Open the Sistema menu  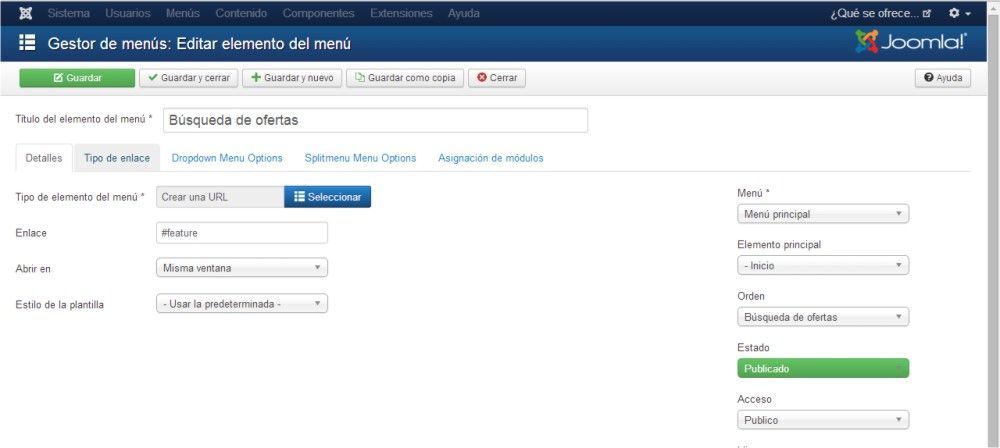click(x=68, y=13)
